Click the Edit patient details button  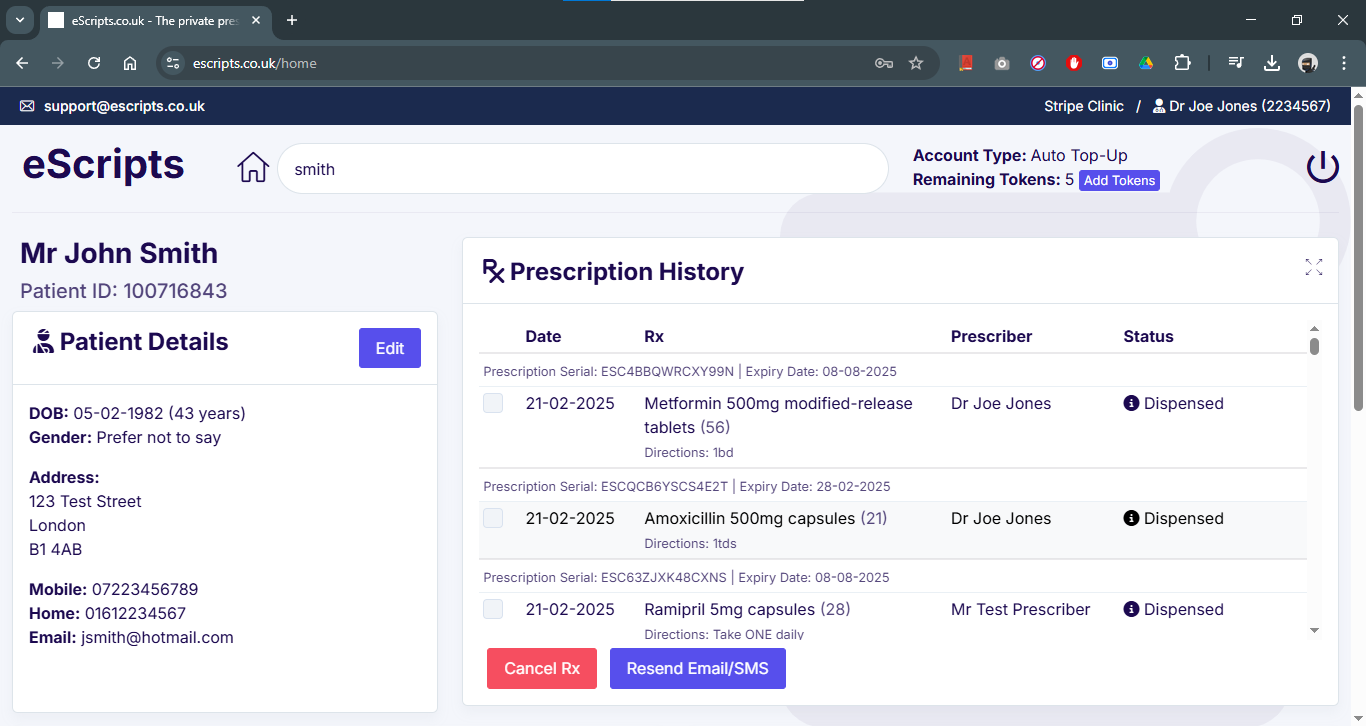coord(390,348)
